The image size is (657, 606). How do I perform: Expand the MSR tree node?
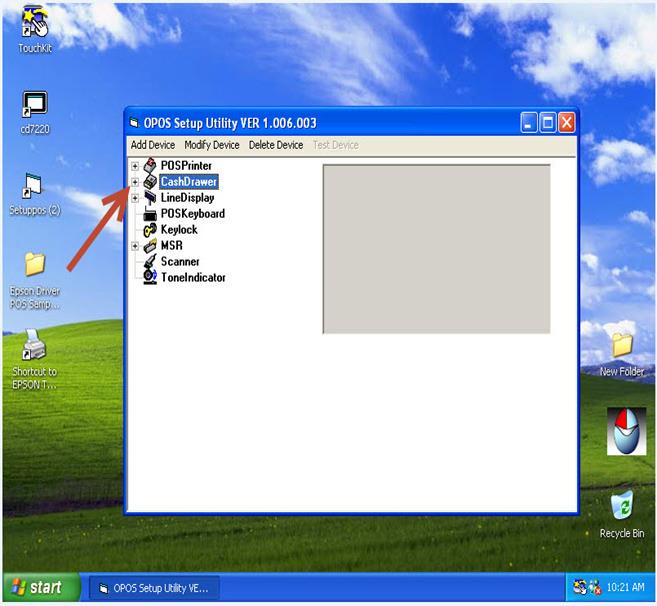click(135, 246)
